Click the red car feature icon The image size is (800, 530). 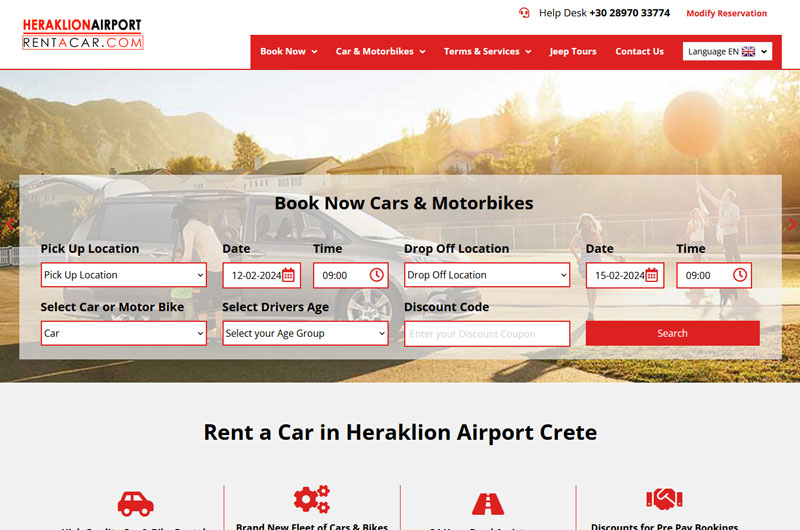click(135, 503)
